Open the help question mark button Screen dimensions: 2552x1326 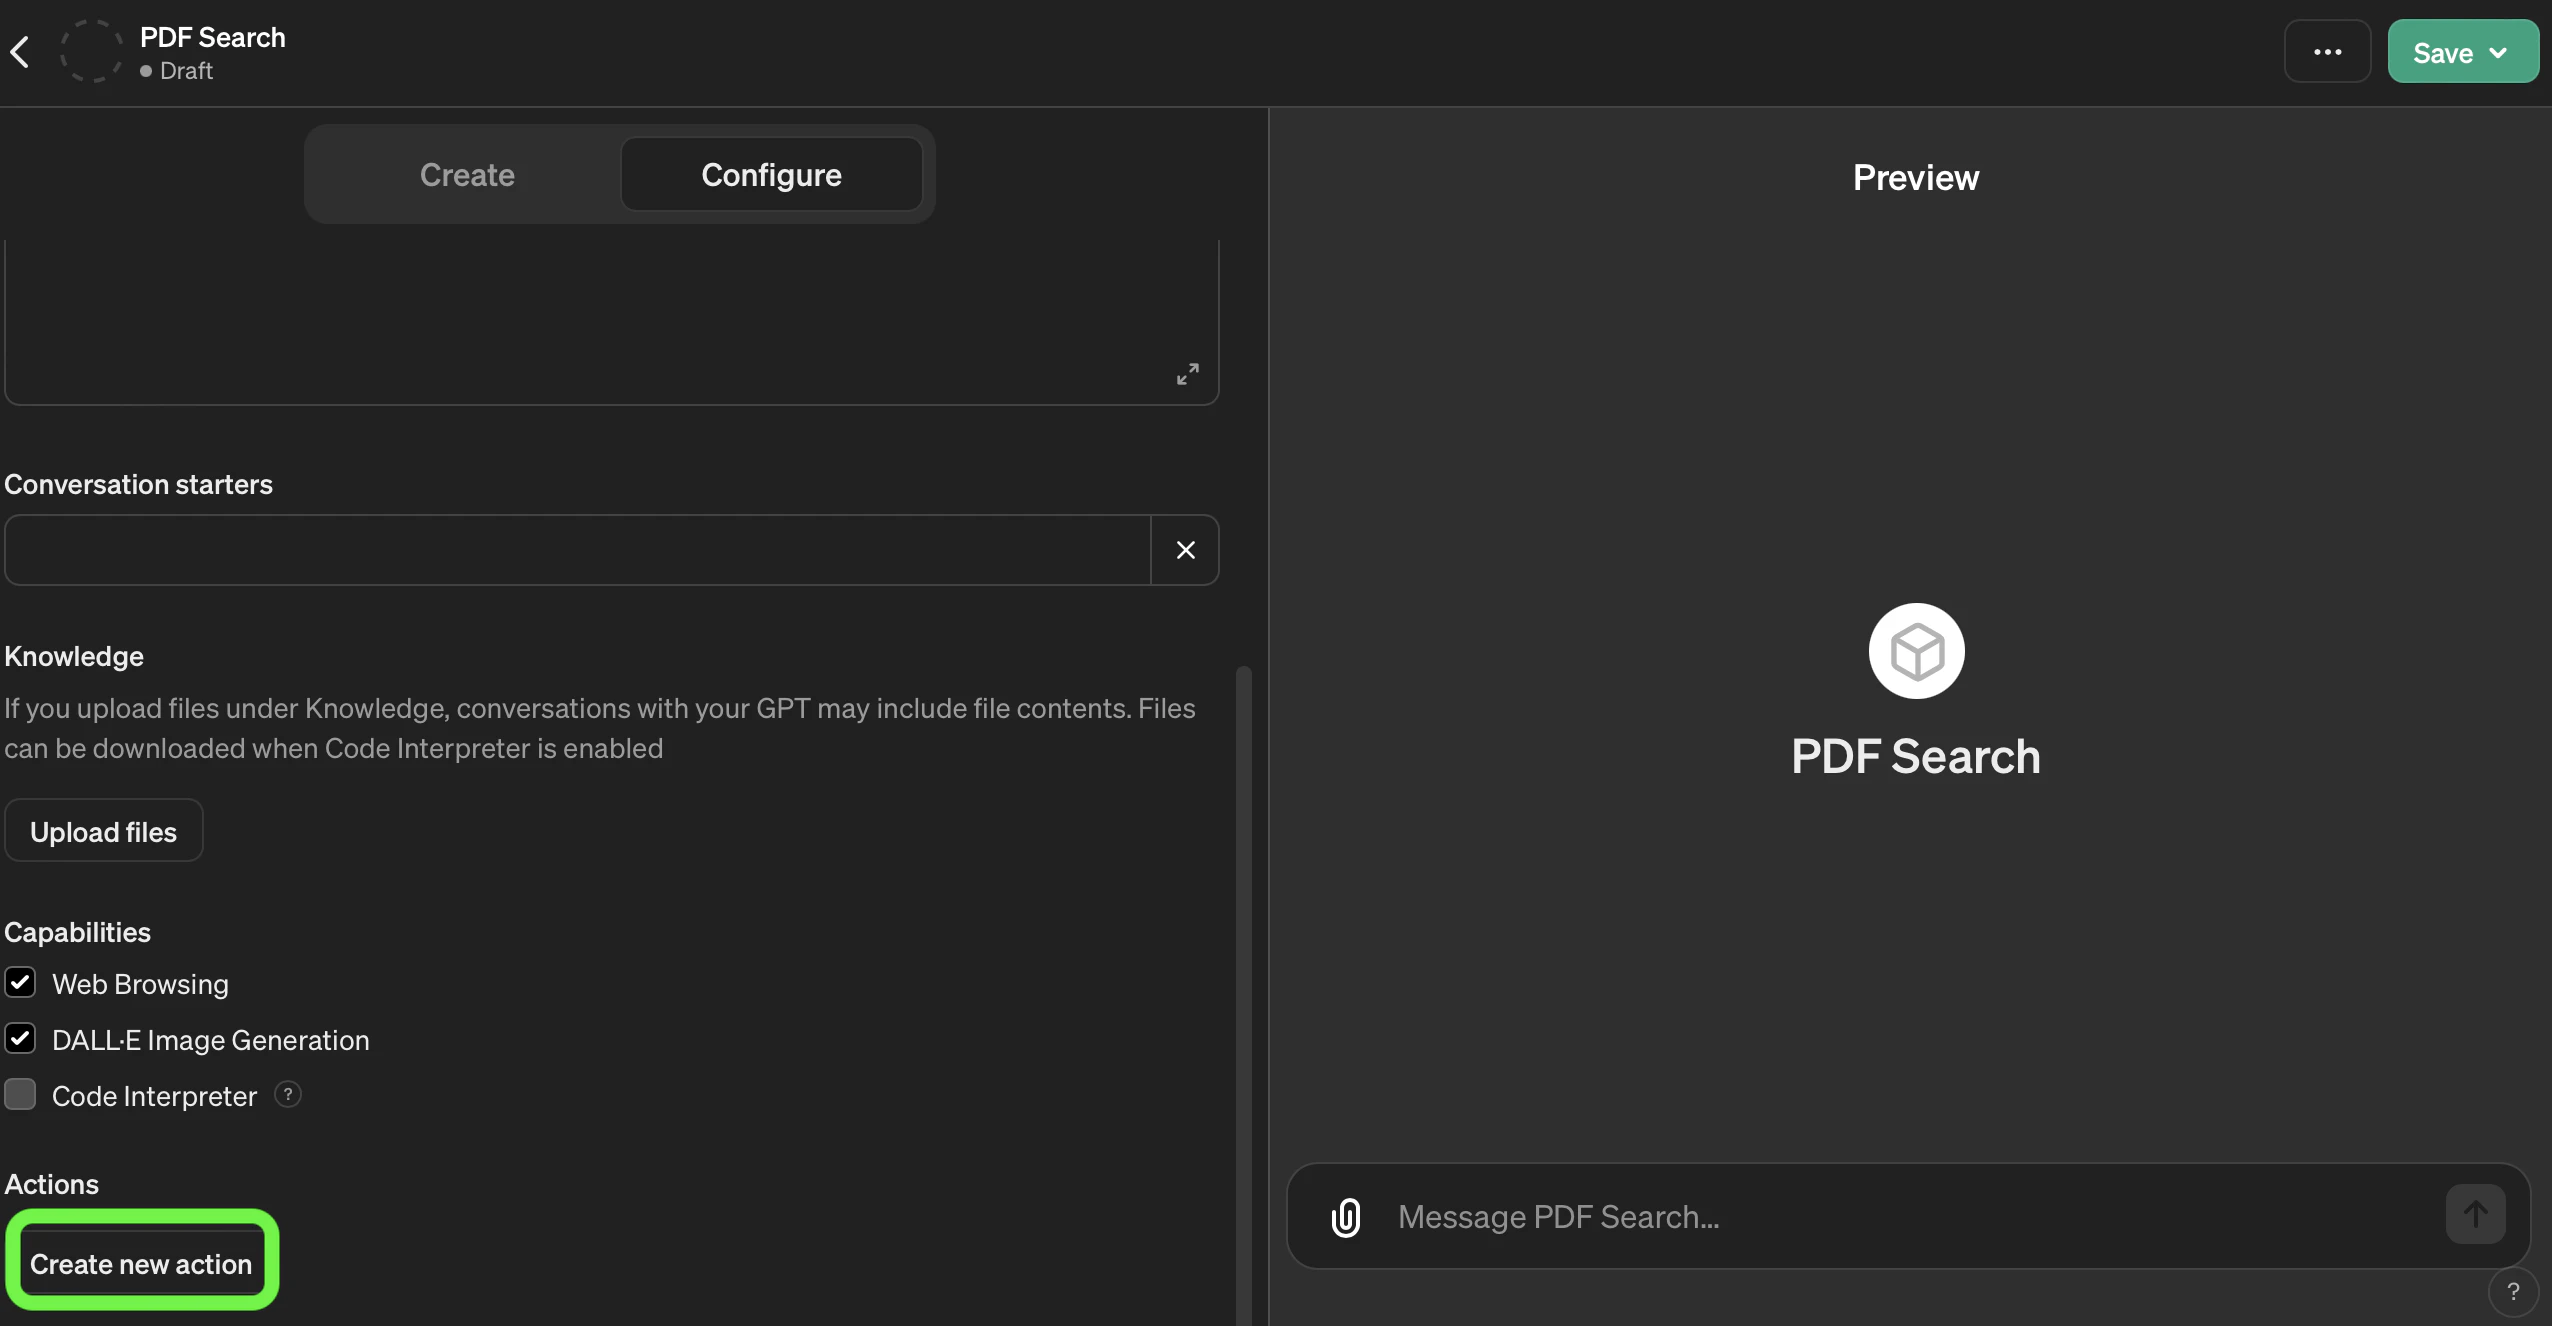pyautogui.click(x=2512, y=1292)
